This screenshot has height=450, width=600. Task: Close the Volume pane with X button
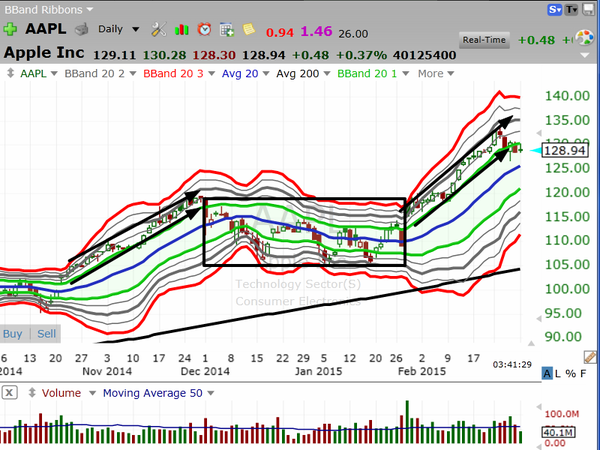[9, 393]
